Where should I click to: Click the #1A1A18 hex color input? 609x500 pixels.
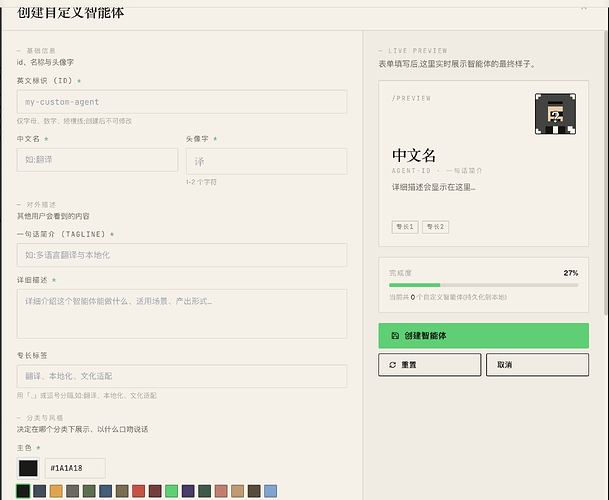[x=75, y=468]
